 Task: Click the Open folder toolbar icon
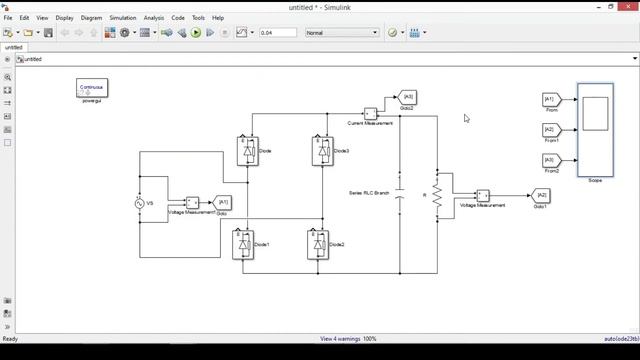[28, 33]
